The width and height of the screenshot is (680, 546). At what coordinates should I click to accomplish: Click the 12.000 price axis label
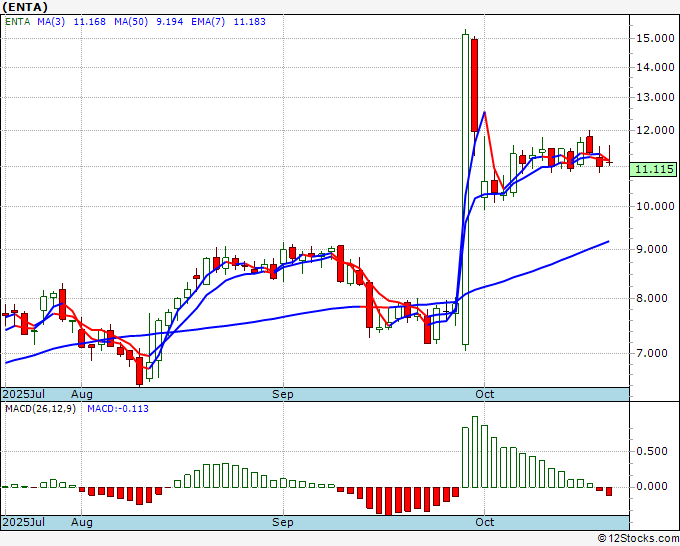pos(655,130)
